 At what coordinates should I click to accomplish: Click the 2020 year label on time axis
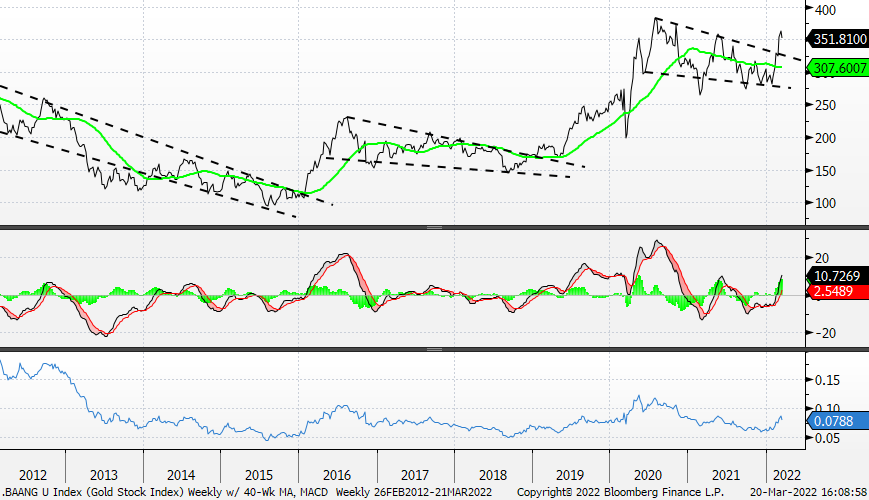tap(648, 475)
